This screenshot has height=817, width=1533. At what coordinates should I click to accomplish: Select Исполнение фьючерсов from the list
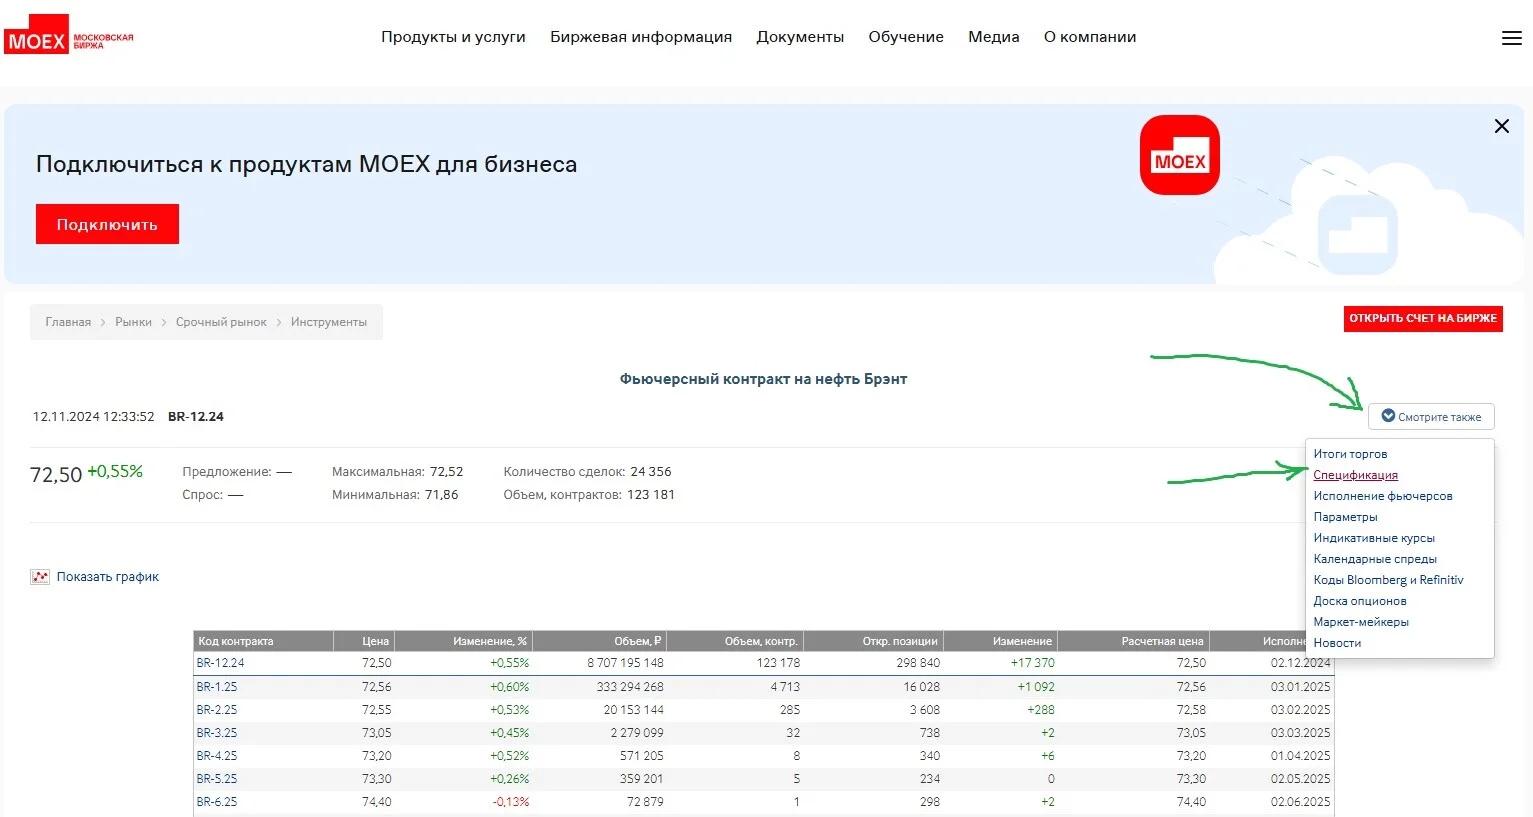click(1383, 496)
